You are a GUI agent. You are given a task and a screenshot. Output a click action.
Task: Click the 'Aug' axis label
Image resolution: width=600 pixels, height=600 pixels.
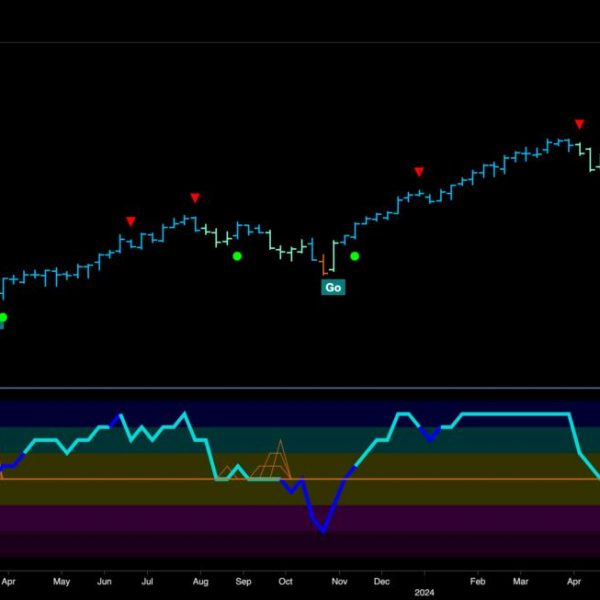click(201, 582)
